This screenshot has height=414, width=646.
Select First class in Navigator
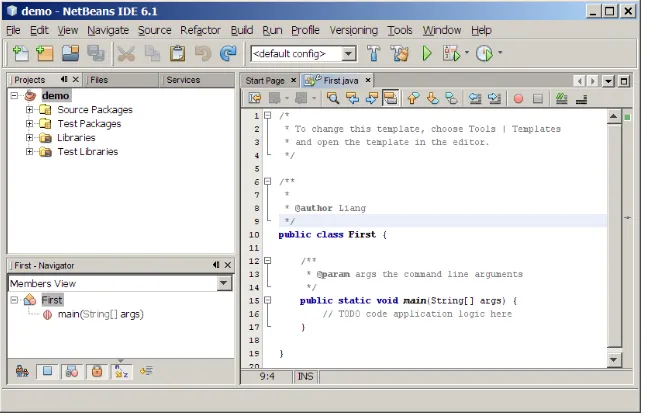52,300
